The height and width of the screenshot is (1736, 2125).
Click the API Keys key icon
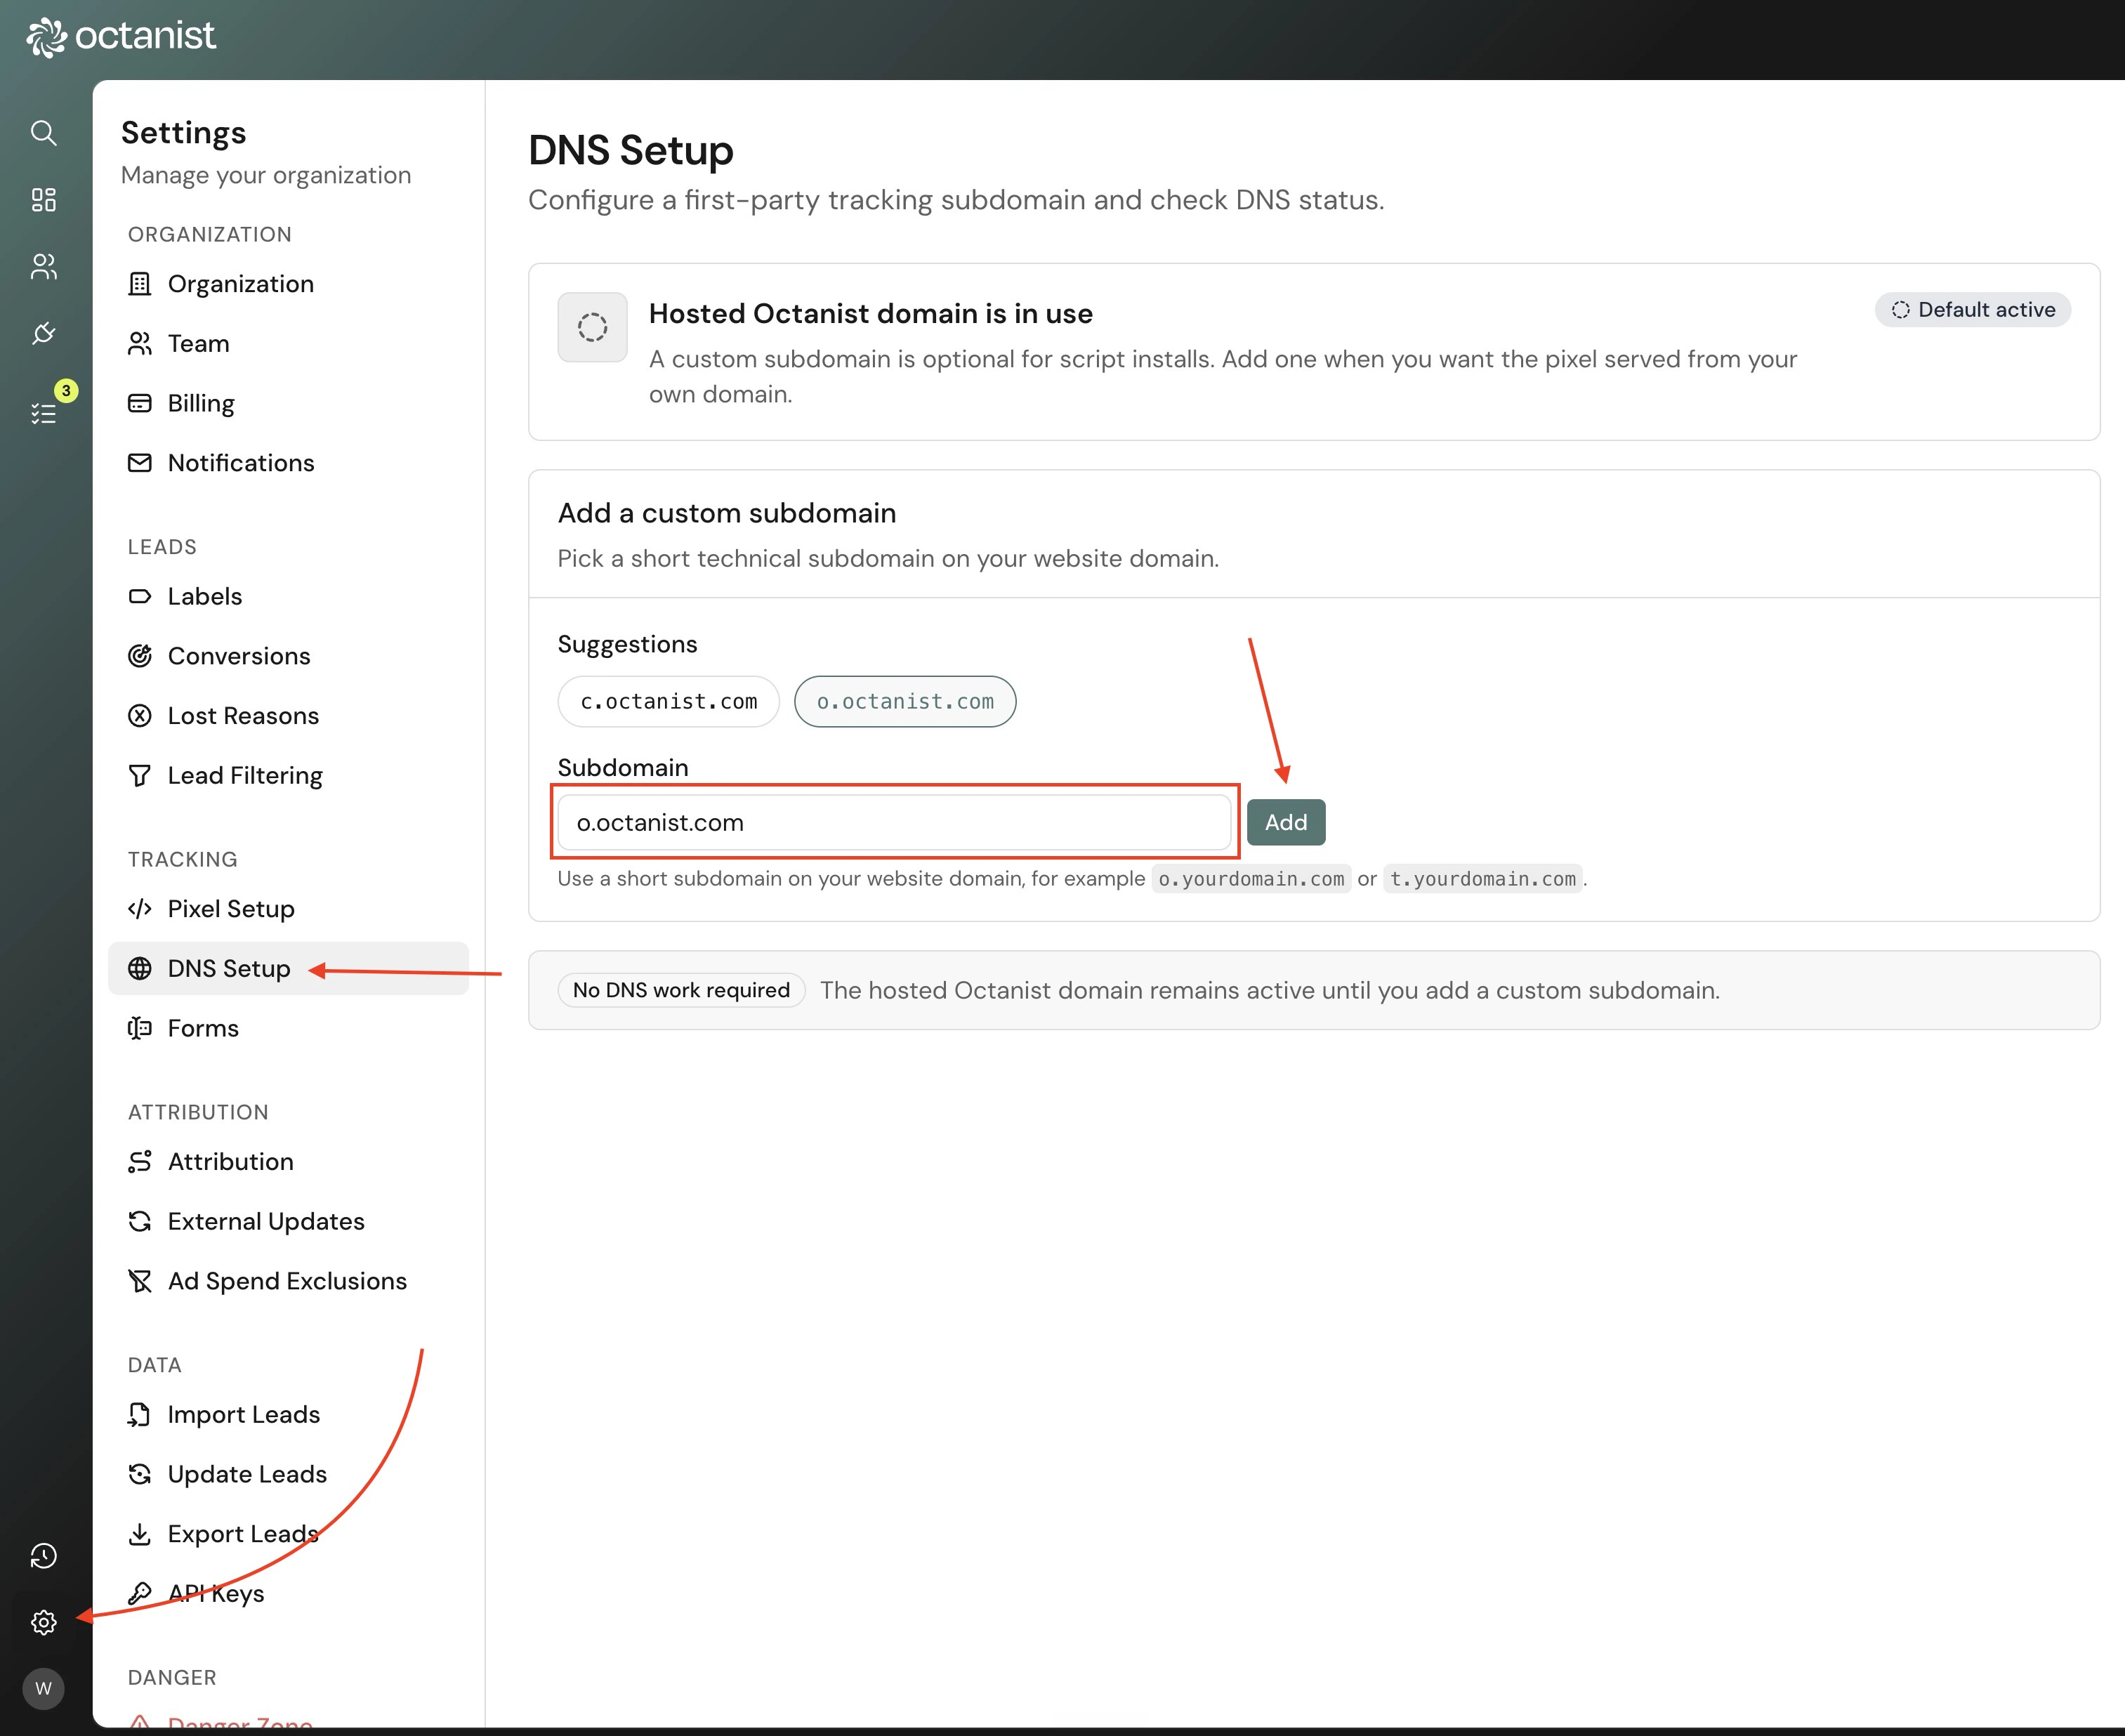[x=140, y=1593]
